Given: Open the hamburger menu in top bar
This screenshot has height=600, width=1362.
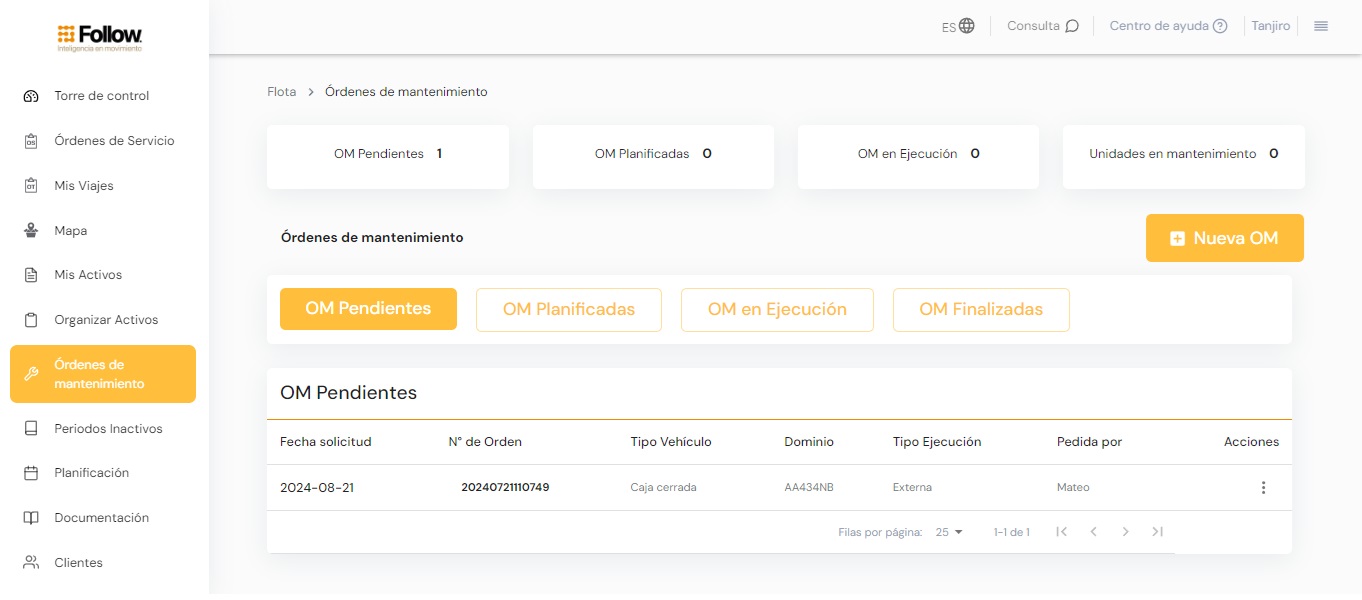Looking at the screenshot, I should (1321, 26).
